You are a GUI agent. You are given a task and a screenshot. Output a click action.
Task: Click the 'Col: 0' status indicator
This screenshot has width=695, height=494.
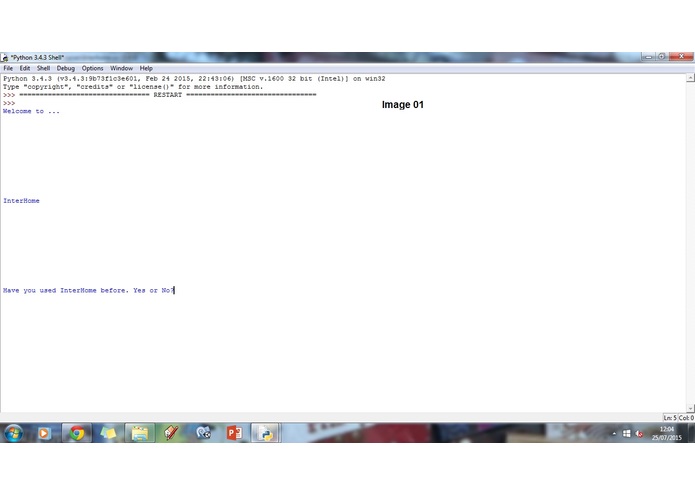click(x=686, y=418)
